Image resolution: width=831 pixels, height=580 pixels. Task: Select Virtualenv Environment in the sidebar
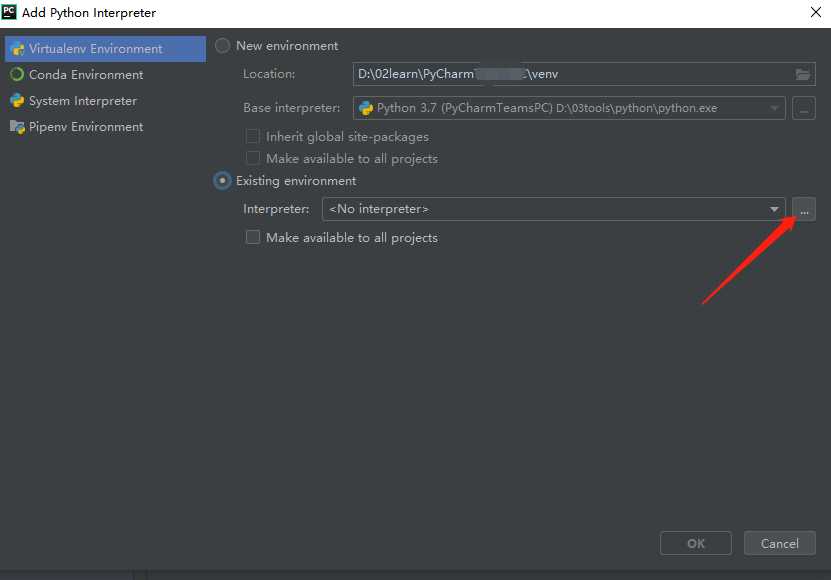coord(105,49)
